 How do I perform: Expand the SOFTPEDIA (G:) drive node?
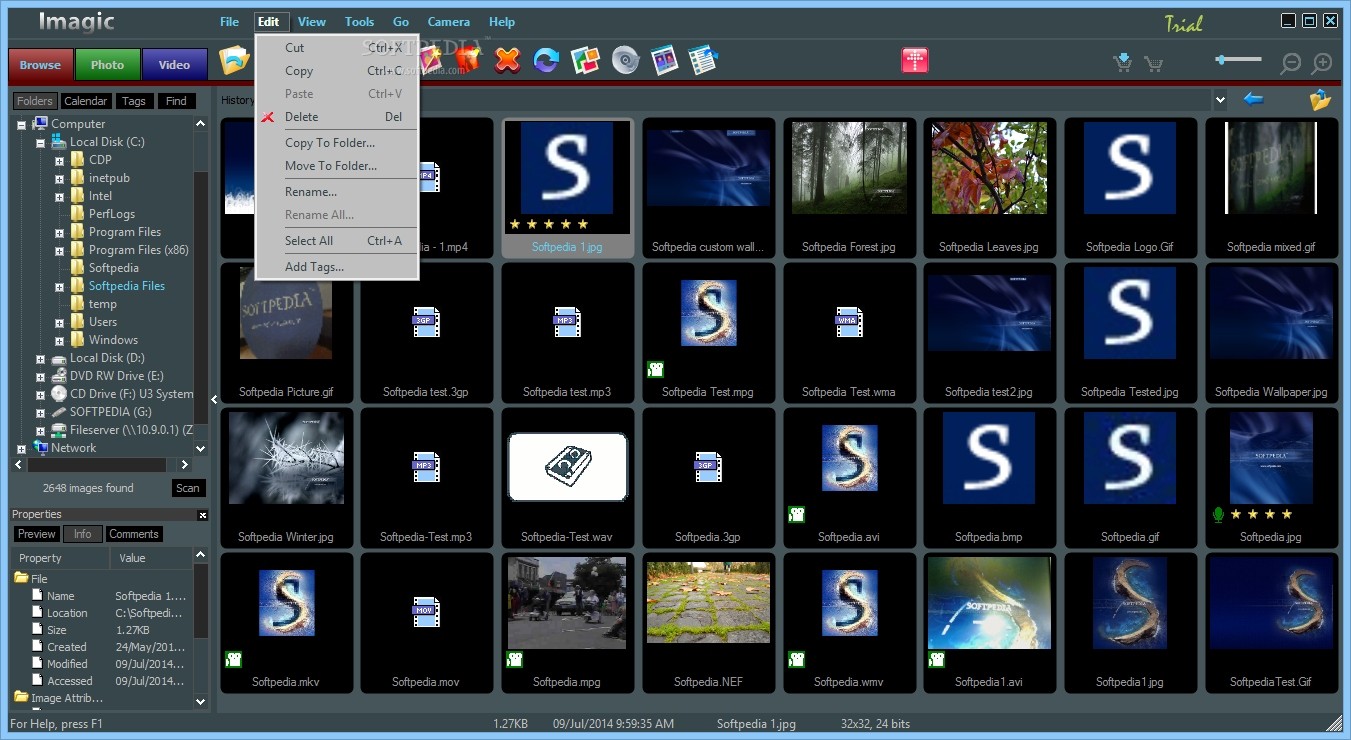[41, 412]
